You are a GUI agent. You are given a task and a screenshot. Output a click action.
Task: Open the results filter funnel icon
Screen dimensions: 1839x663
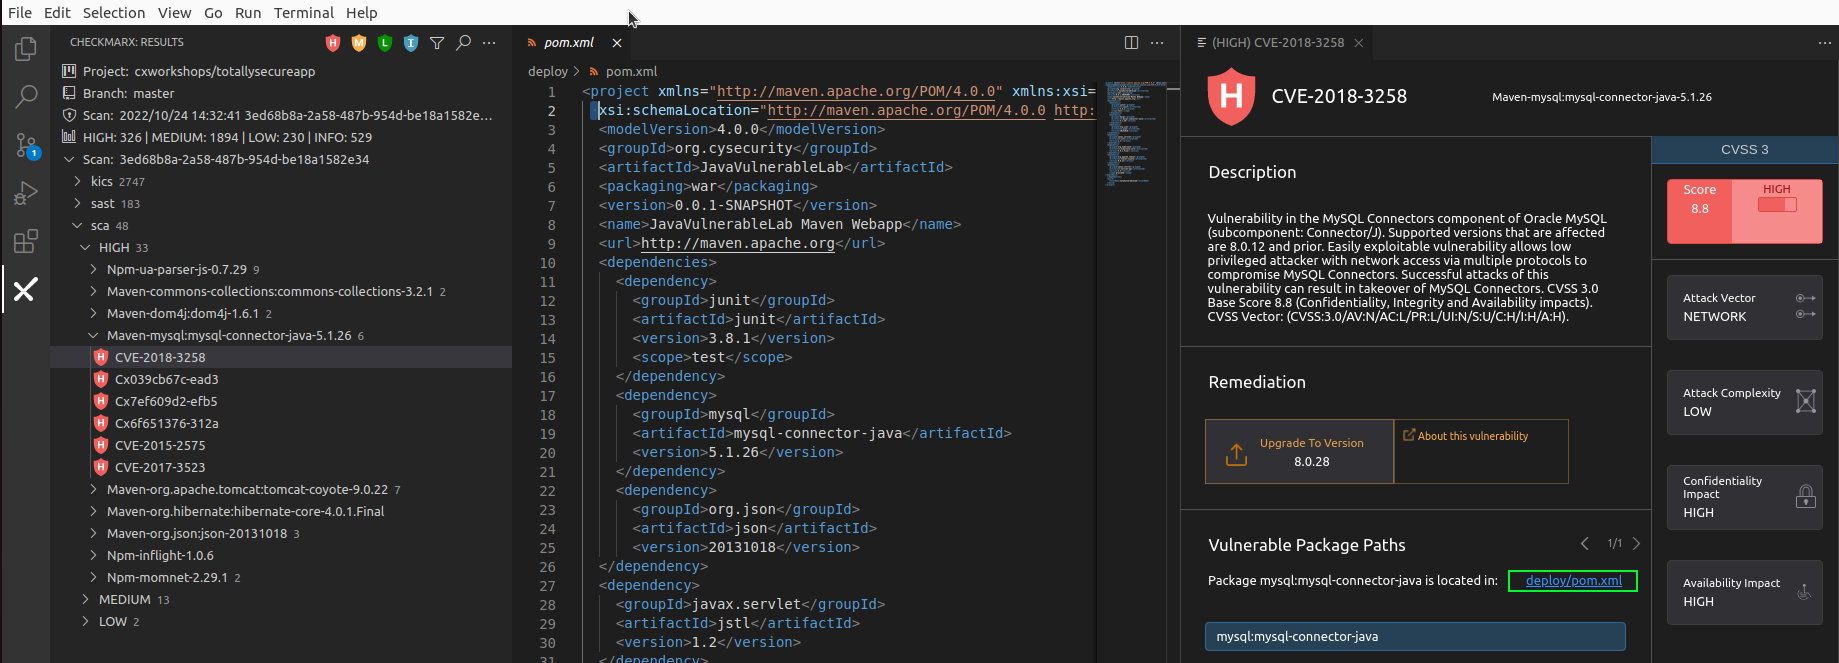click(x=437, y=43)
